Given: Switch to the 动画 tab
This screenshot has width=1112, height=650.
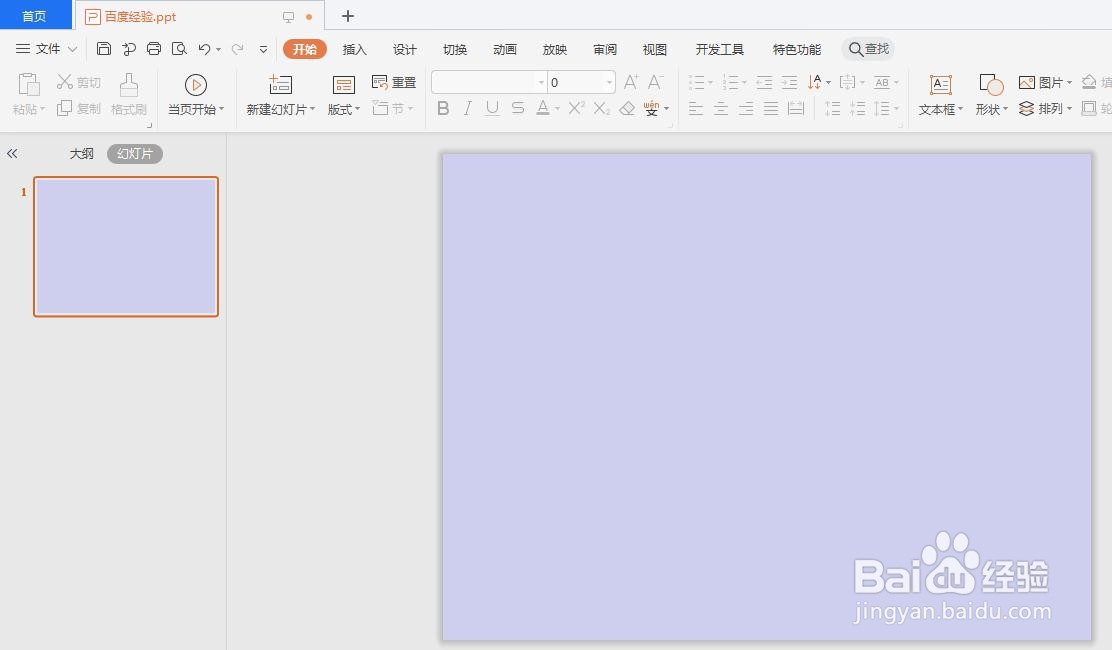Looking at the screenshot, I should 504,49.
